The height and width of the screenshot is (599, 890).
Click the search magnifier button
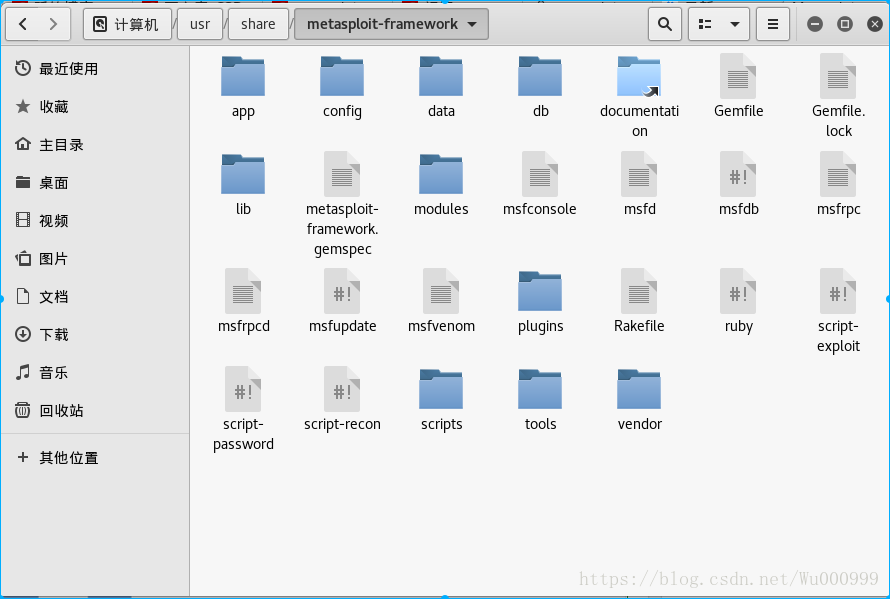[x=665, y=24]
